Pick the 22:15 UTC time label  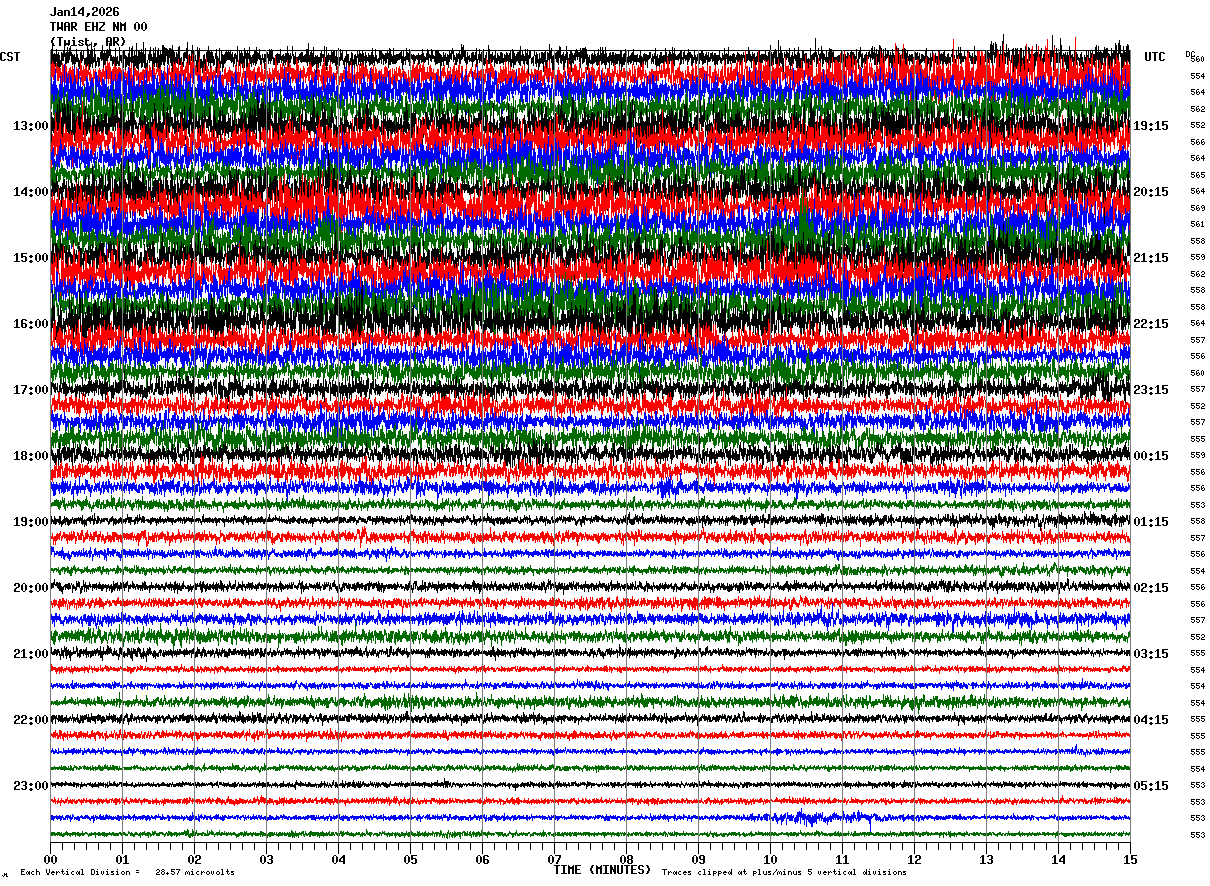(x=1151, y=324)
